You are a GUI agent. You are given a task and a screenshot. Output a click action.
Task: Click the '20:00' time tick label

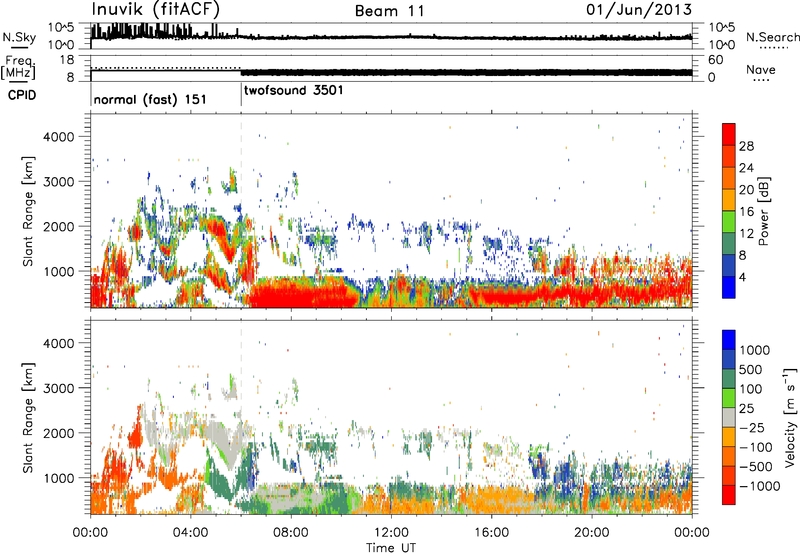(x=592, y=533)
